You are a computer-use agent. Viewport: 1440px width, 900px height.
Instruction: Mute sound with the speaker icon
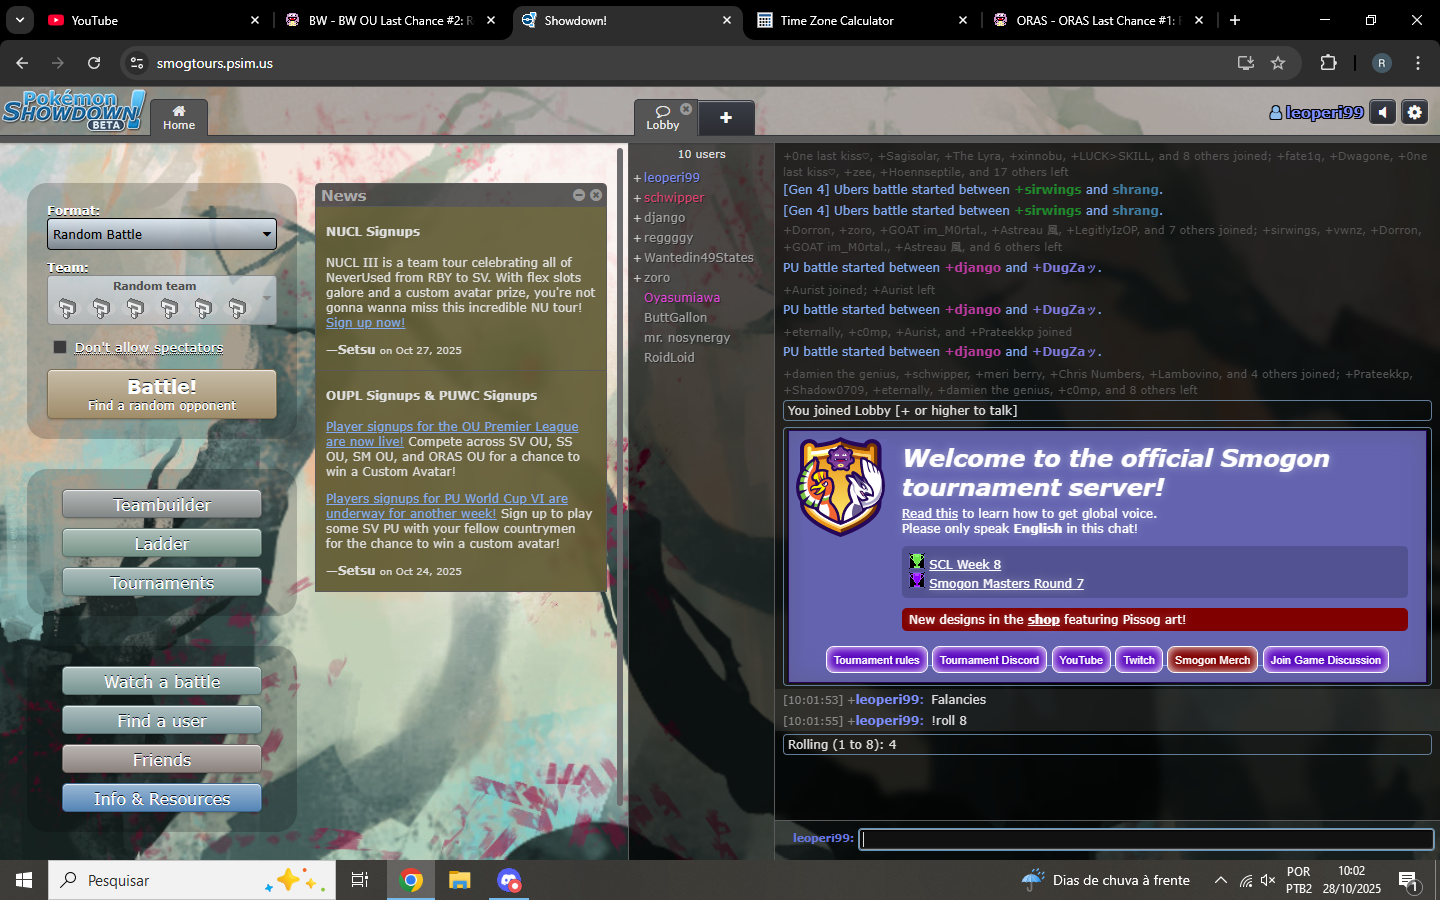pyautogui.click(x=1382, y=113)
